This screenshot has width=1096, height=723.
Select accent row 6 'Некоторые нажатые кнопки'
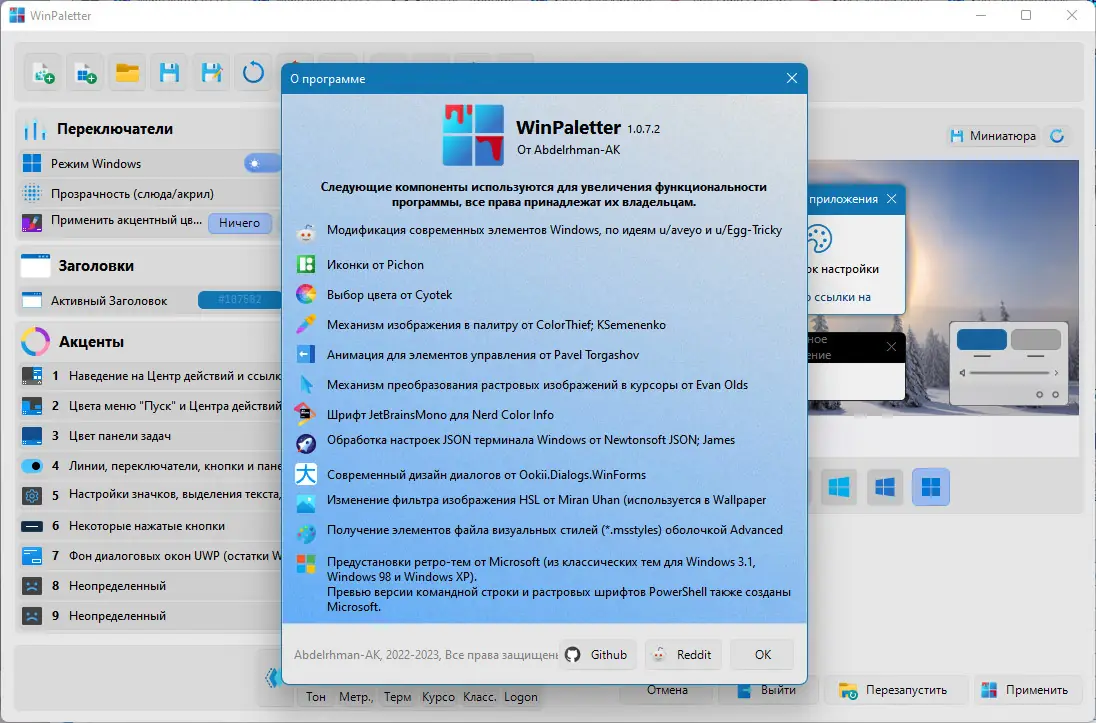click(150, 526)
